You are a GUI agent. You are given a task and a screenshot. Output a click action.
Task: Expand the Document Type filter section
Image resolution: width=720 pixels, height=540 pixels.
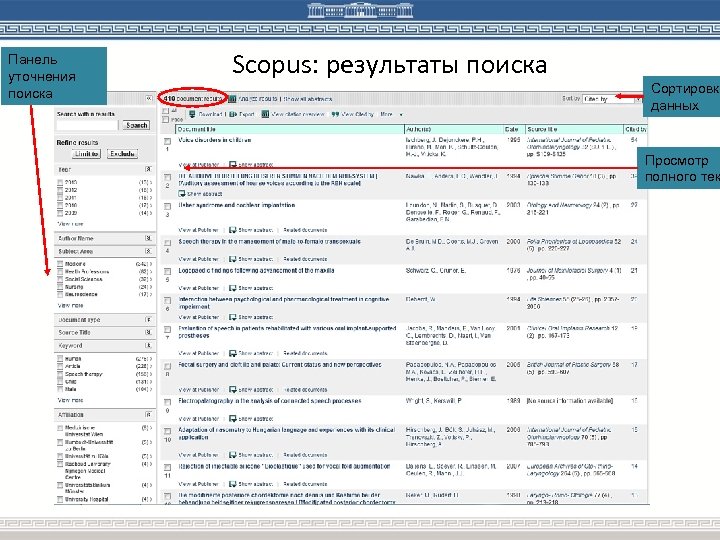[148, 320]
